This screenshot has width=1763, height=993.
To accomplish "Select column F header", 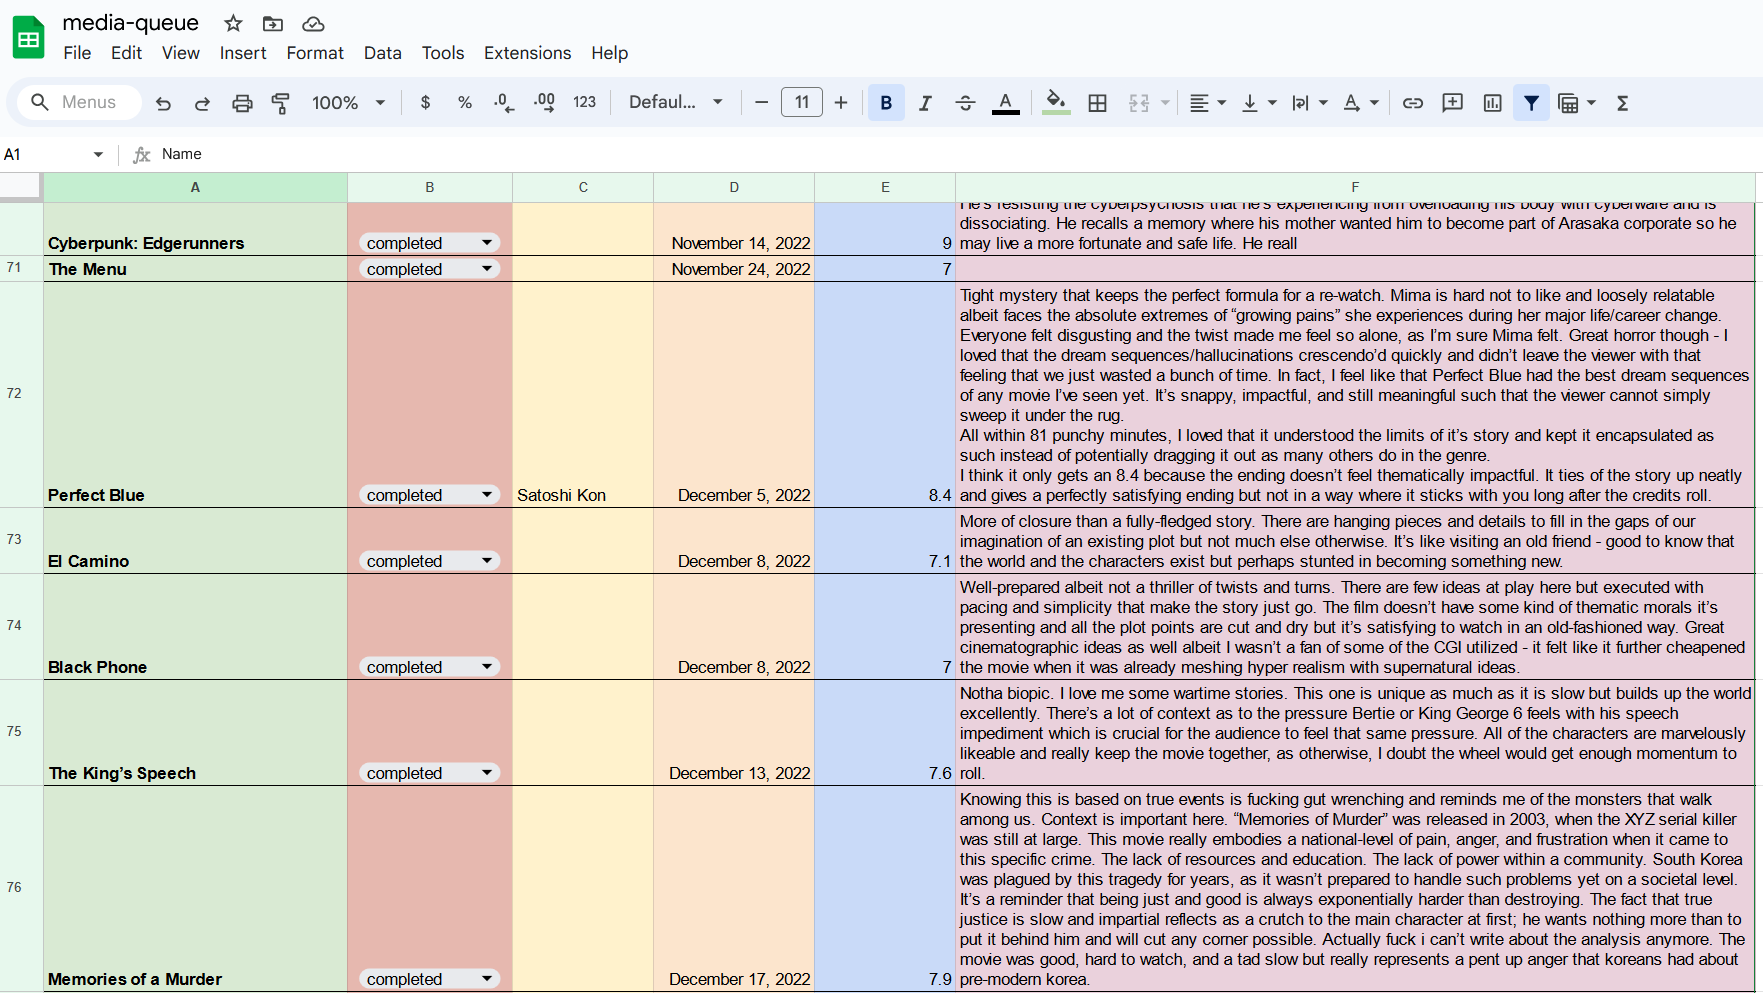I will point(1355,187).
